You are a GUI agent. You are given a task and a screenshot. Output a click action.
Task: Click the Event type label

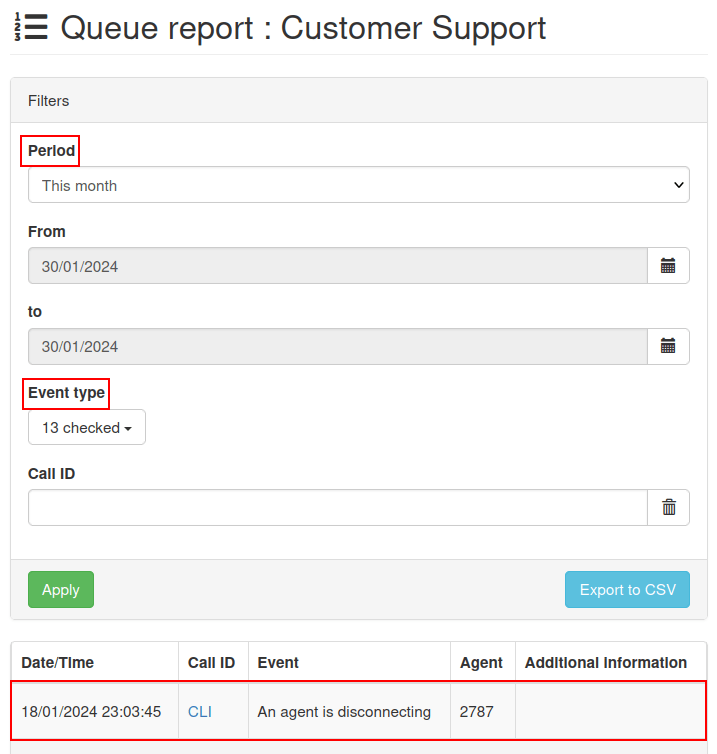(66, 393)
